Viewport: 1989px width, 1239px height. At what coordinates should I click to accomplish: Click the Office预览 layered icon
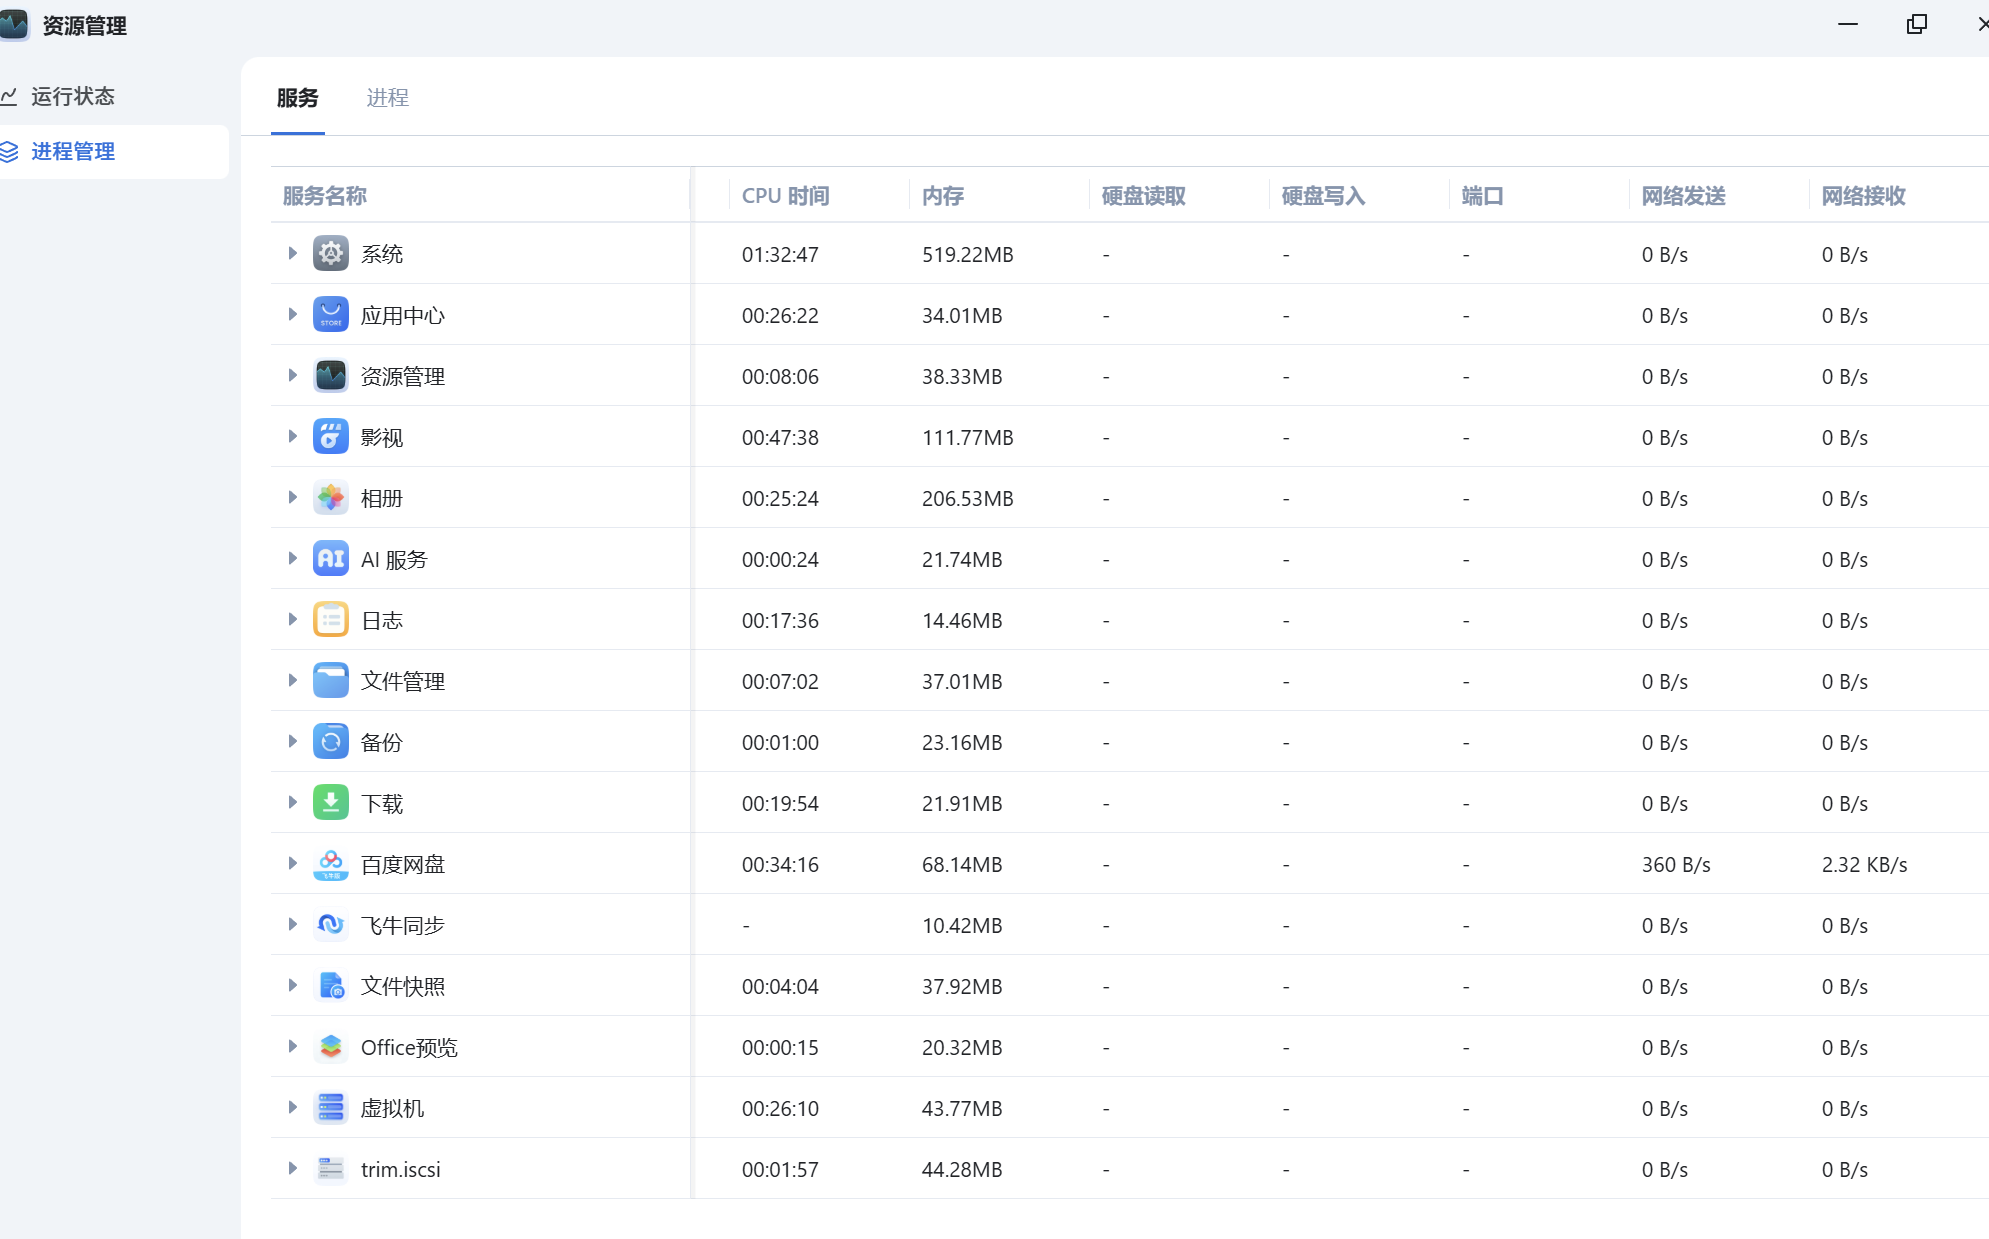[330, 1047]
